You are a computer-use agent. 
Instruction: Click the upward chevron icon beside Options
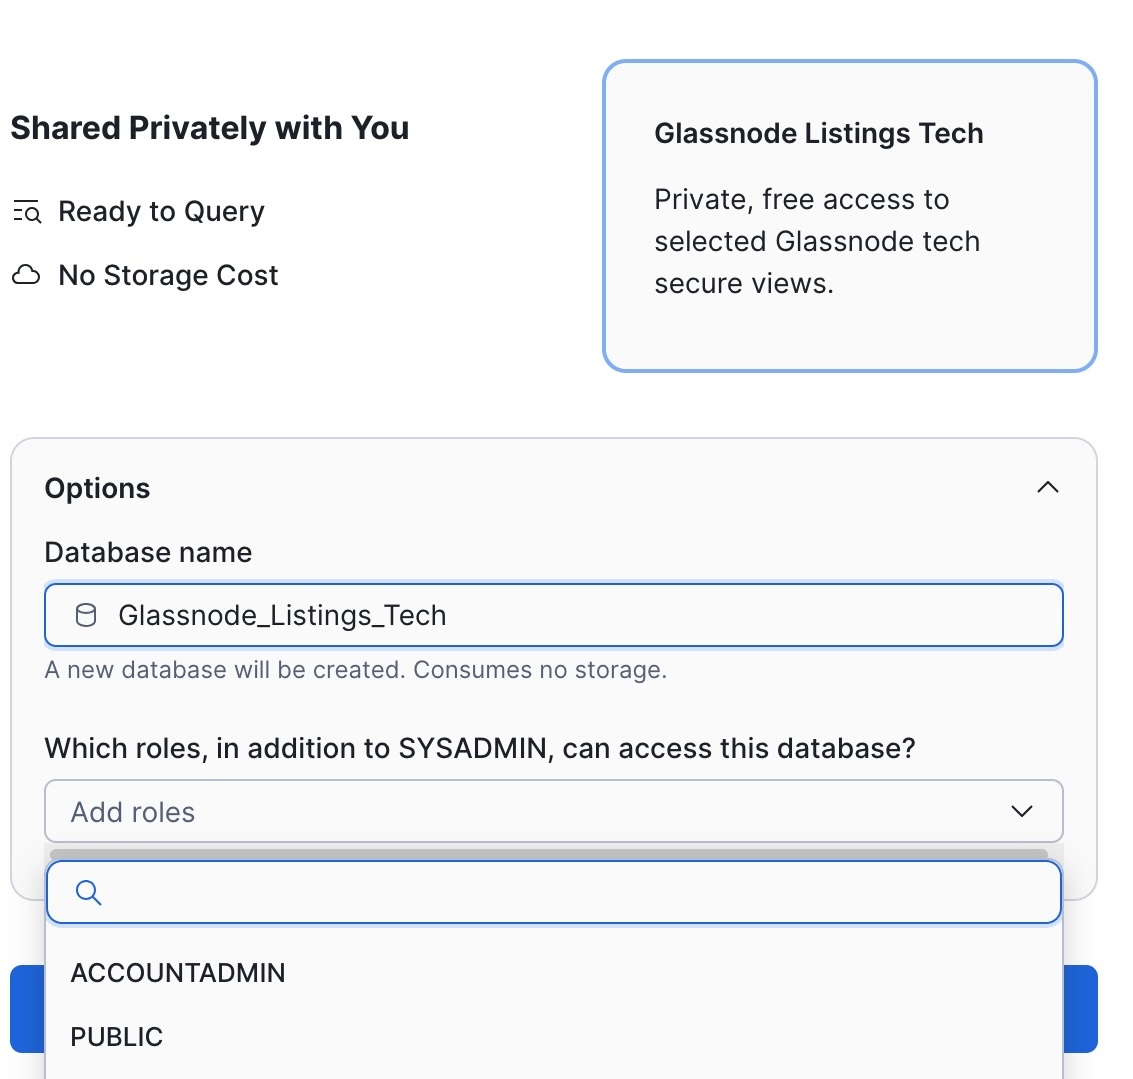point(1047,487)
